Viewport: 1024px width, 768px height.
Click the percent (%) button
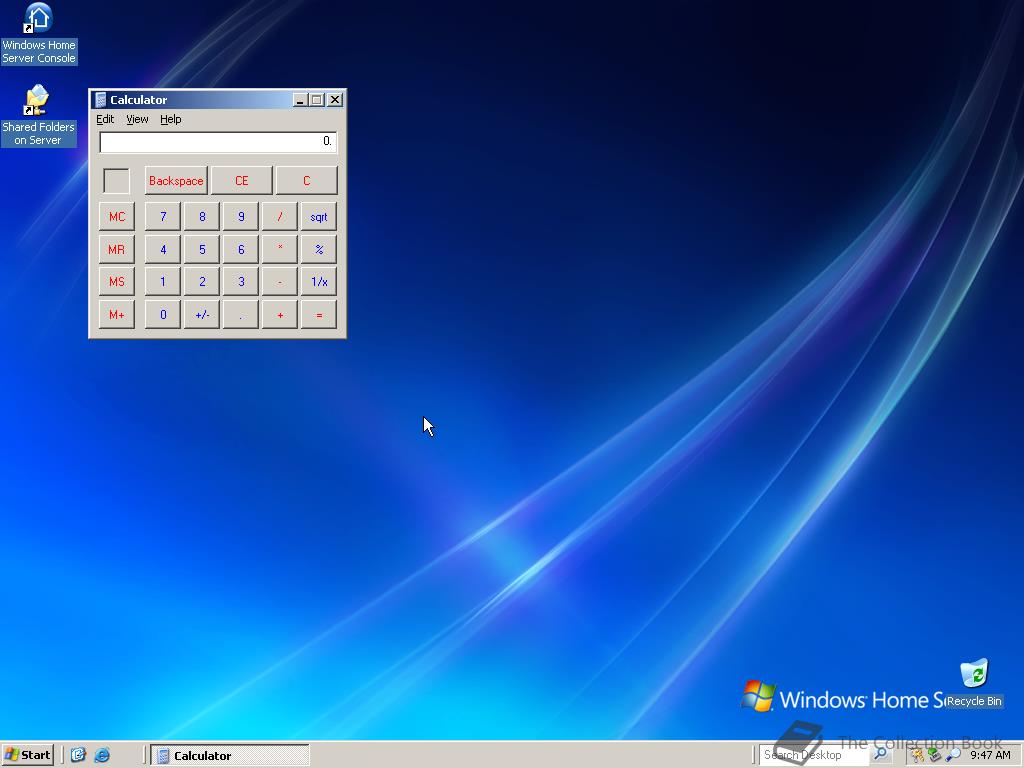click(x=319, y=249)
